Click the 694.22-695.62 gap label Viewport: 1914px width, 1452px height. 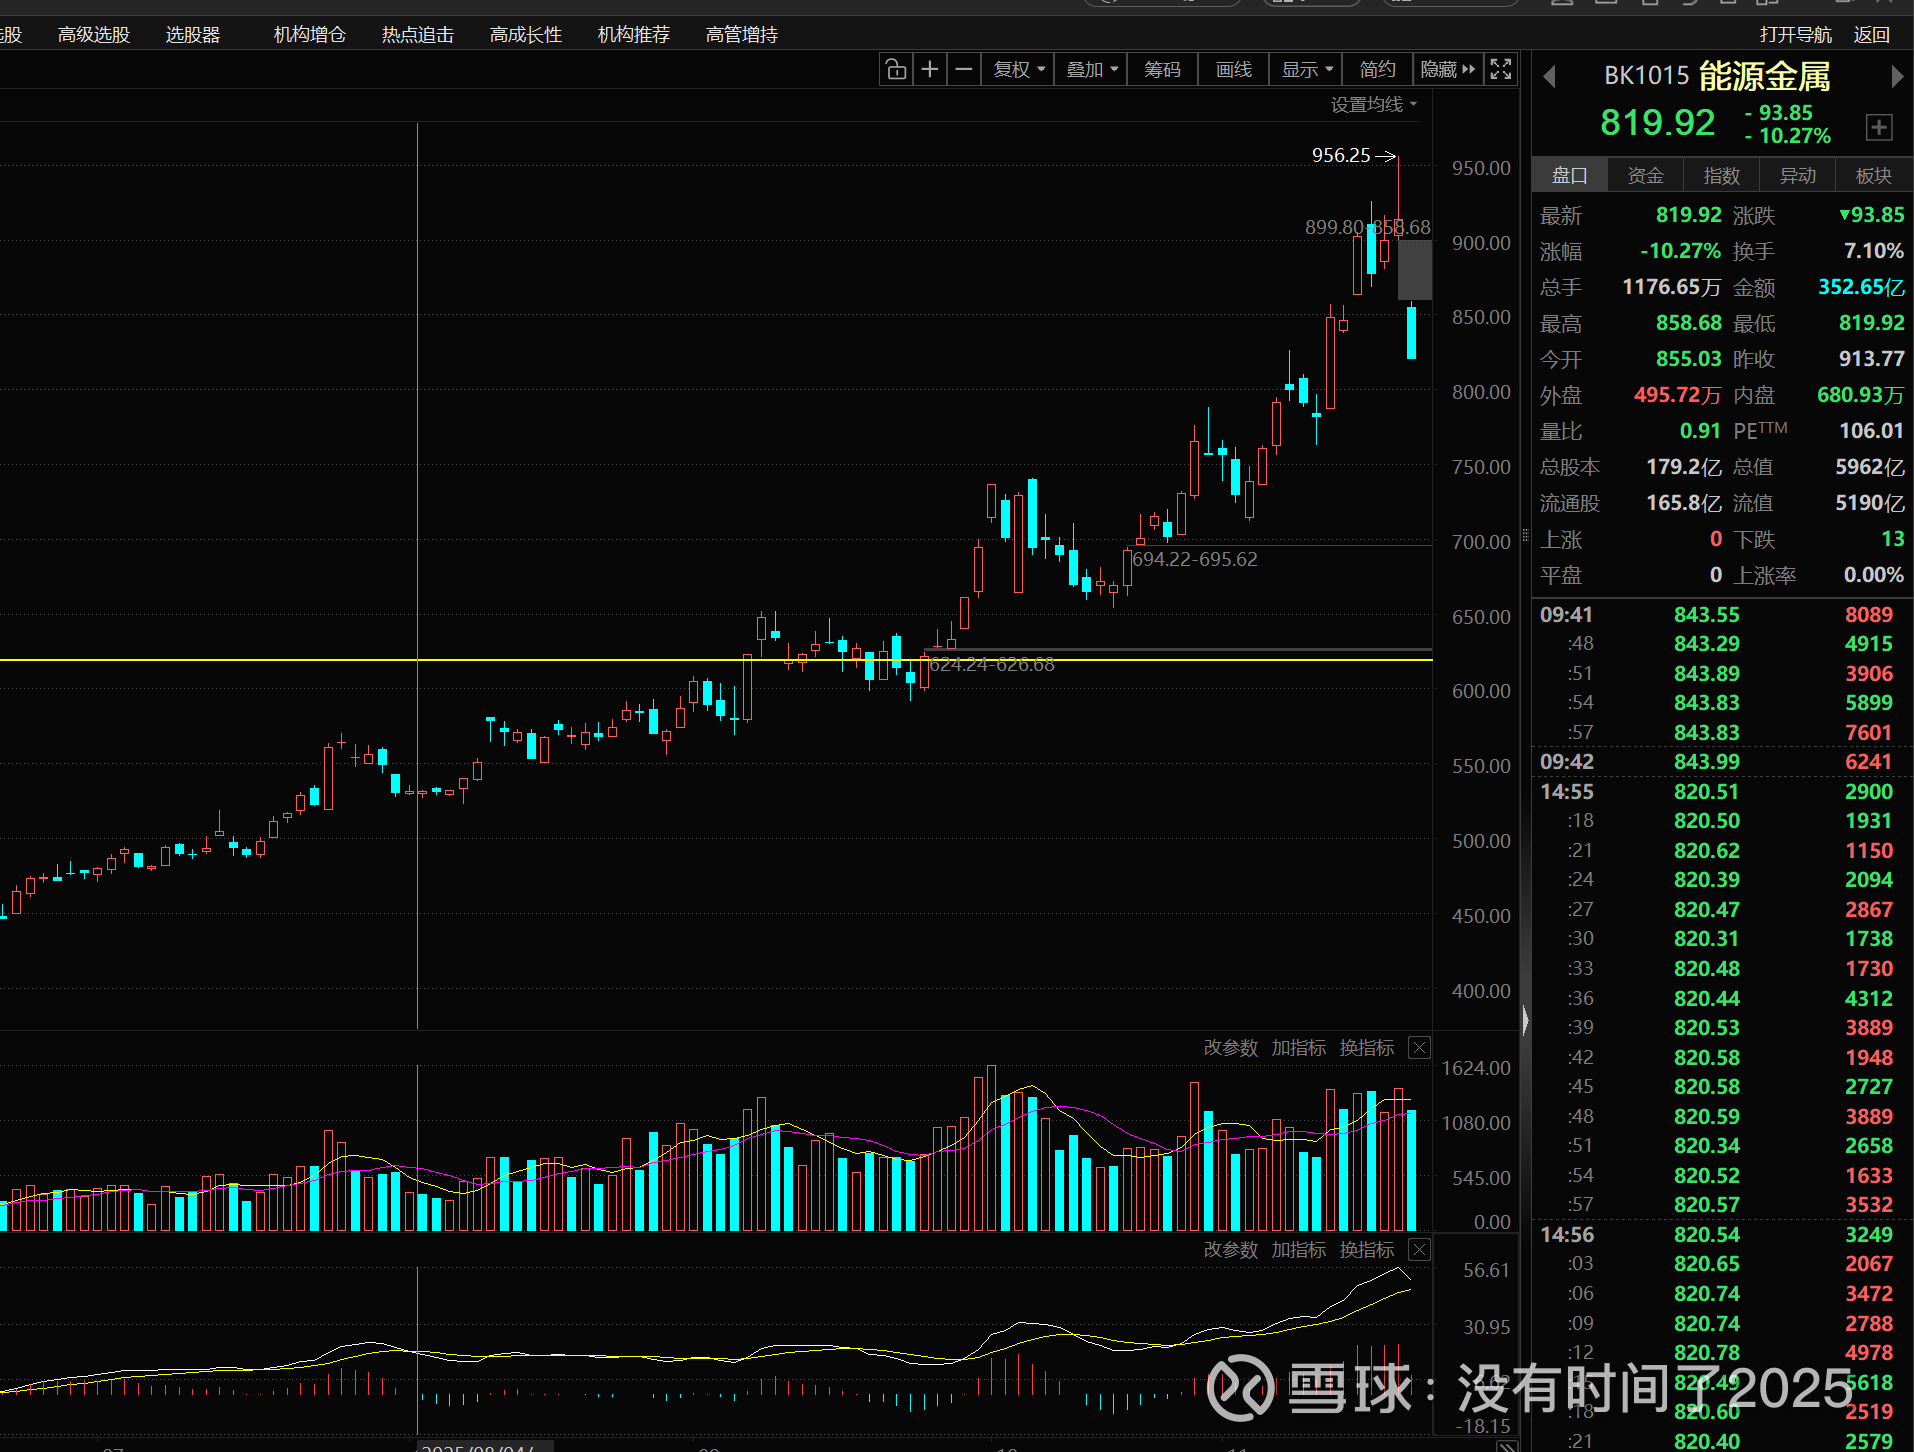tap(1195, 560)
